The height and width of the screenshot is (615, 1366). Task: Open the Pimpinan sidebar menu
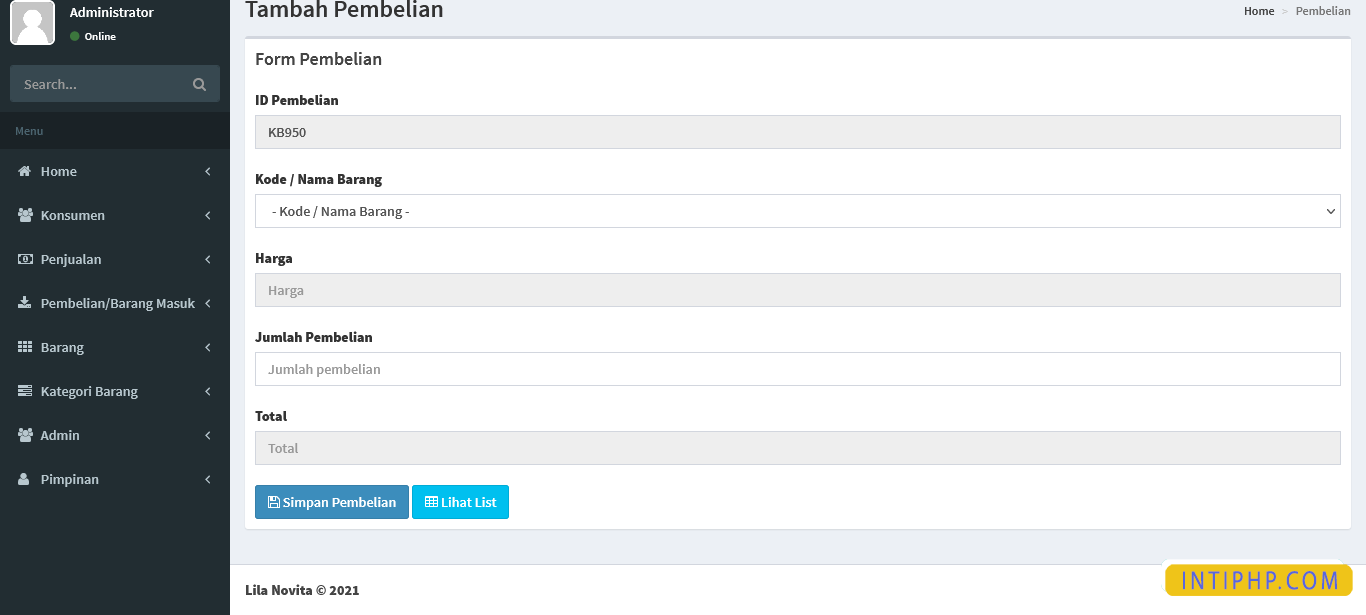coord(70,480)
